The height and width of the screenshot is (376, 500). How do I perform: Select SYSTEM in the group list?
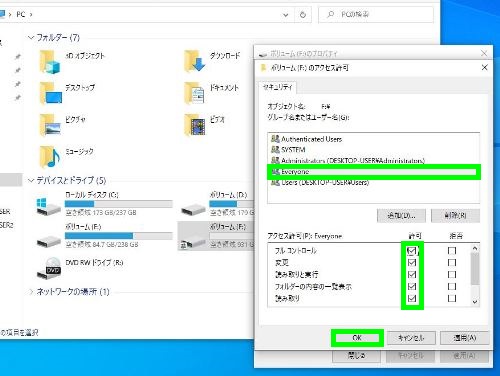pos(374,150)
